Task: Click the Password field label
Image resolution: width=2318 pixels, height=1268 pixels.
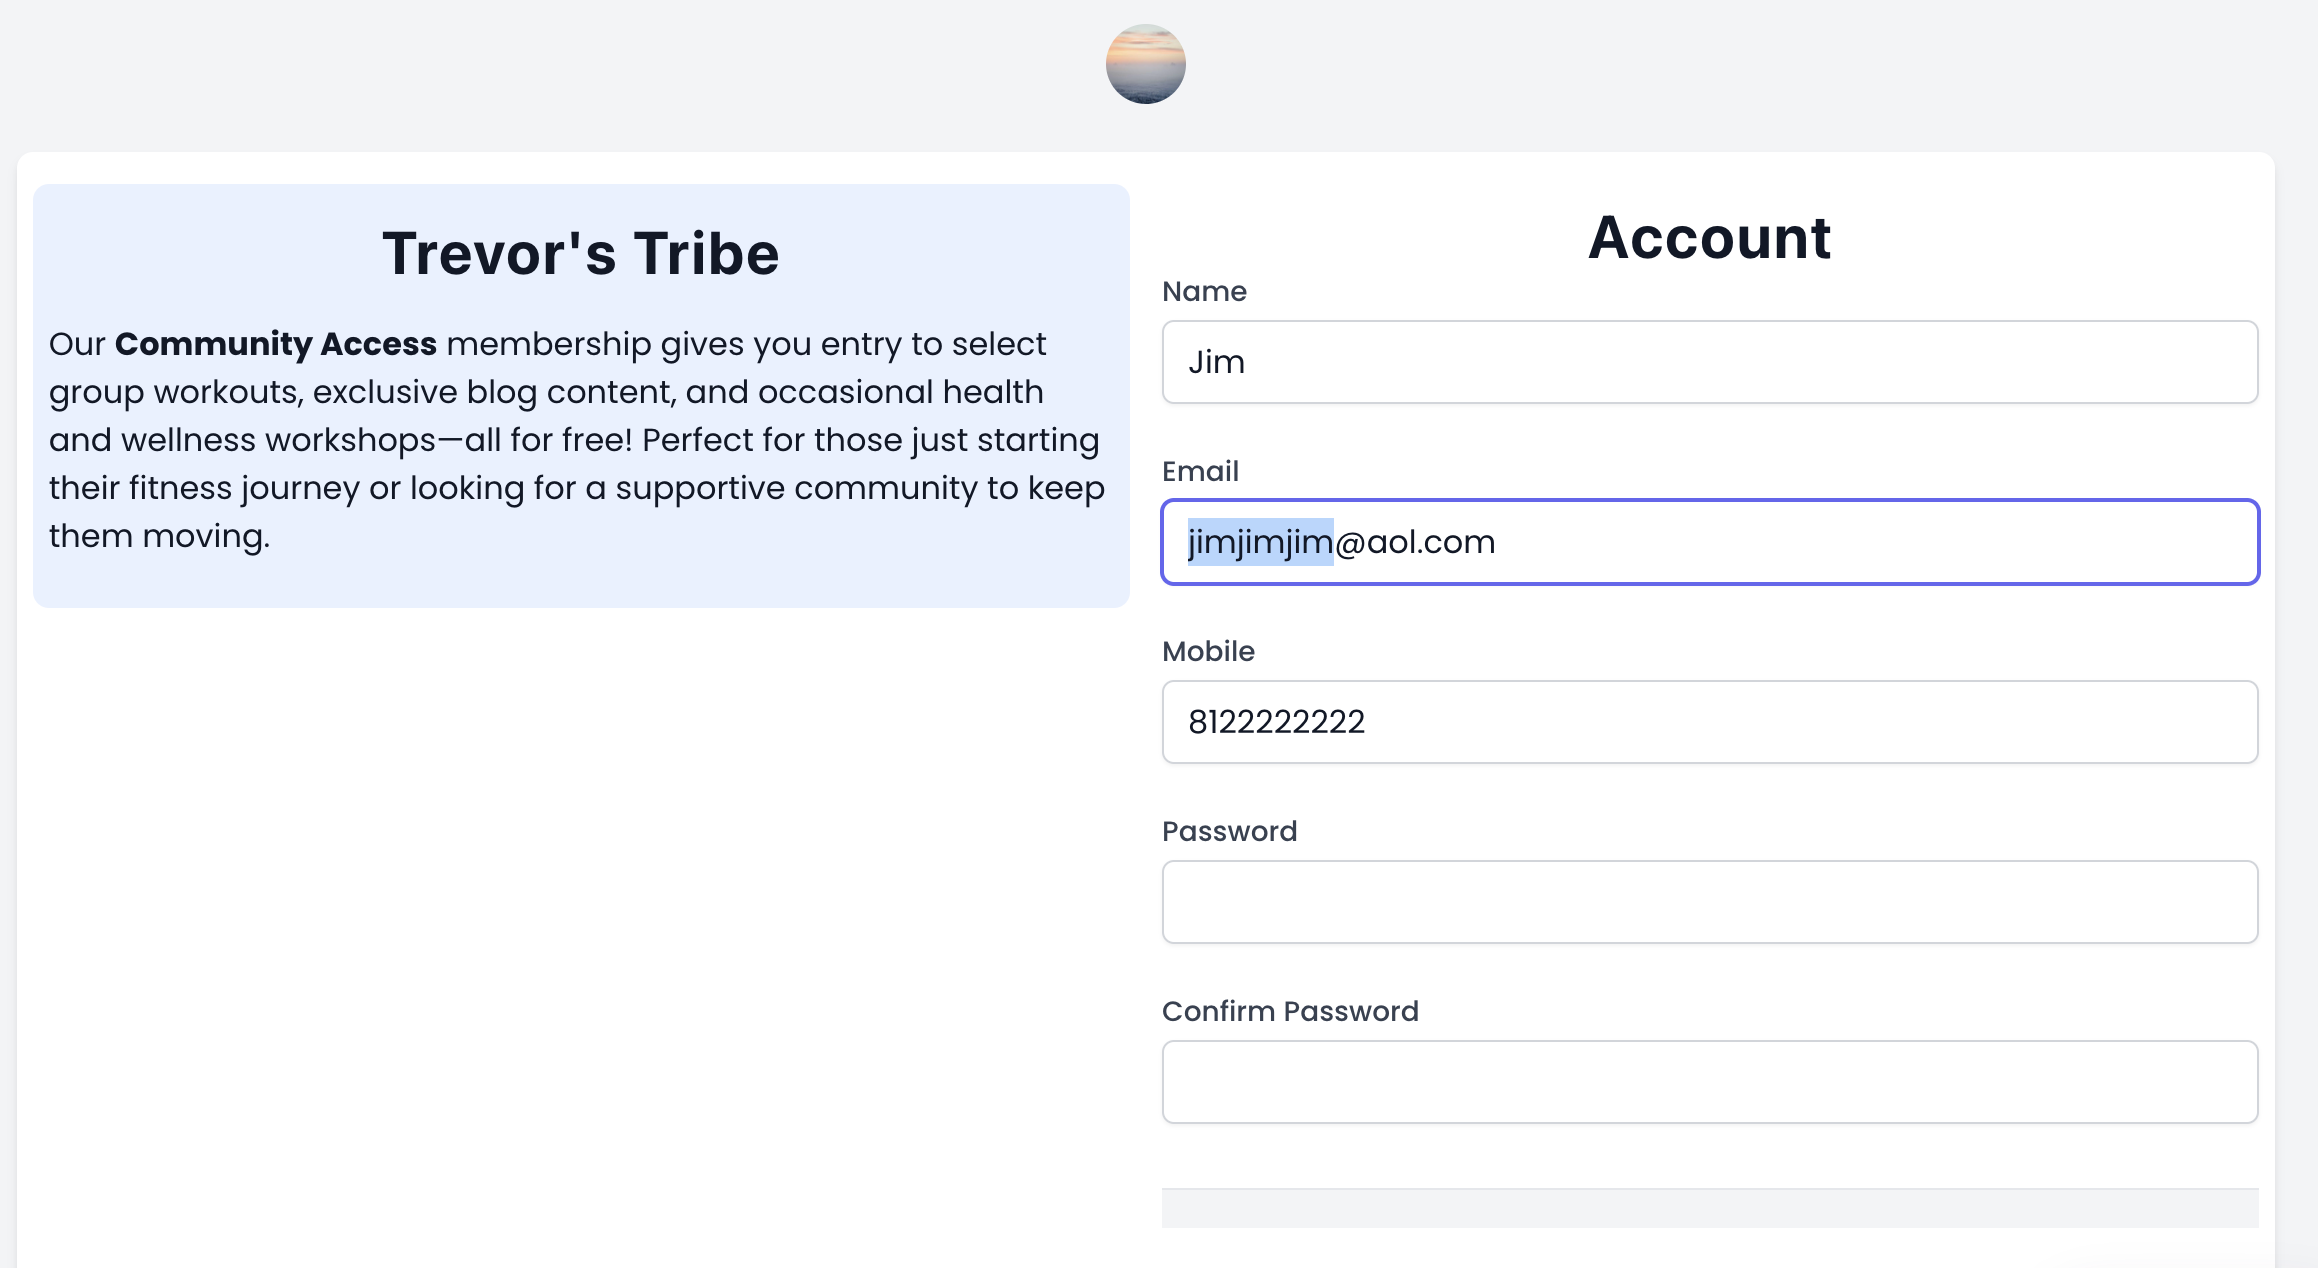Action: [1229, 831]
